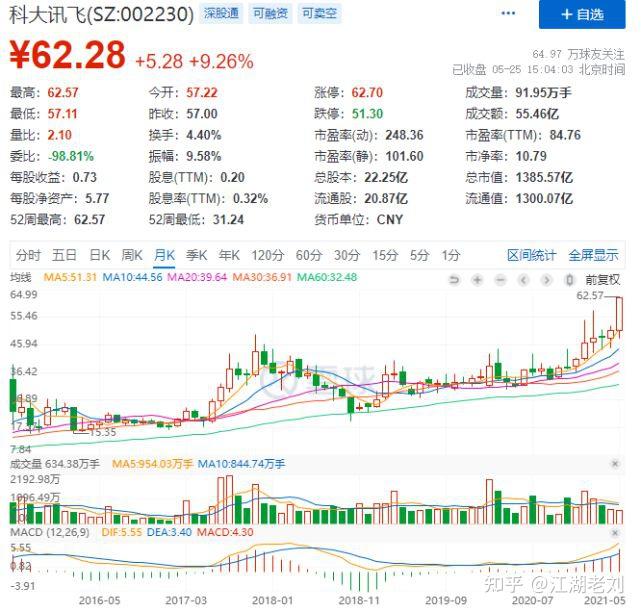641x612 pixels.
Task: Add stock with +自选 button
Action: tap(582, 15)
